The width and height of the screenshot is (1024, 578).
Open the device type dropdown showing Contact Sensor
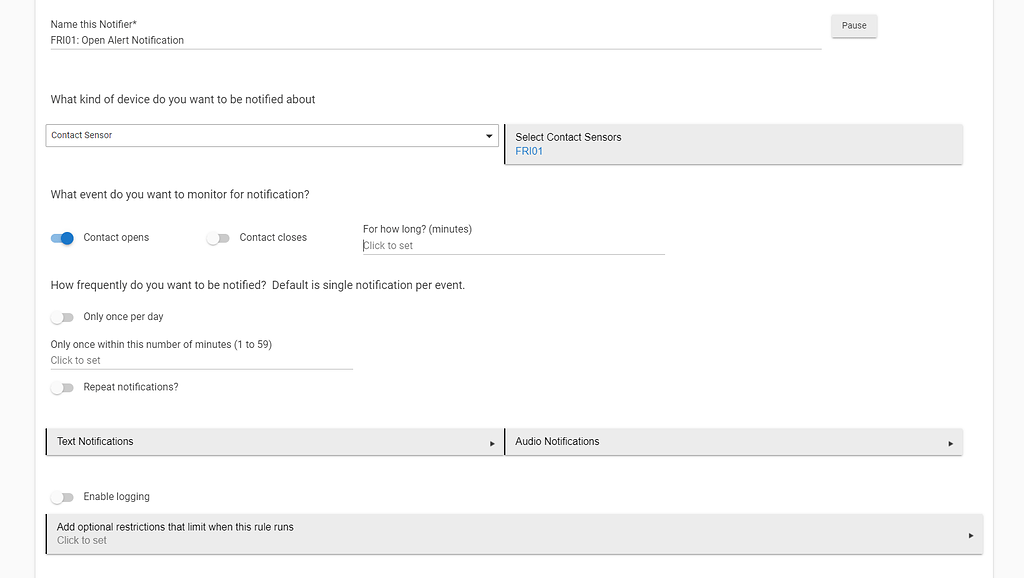point(270,135)
